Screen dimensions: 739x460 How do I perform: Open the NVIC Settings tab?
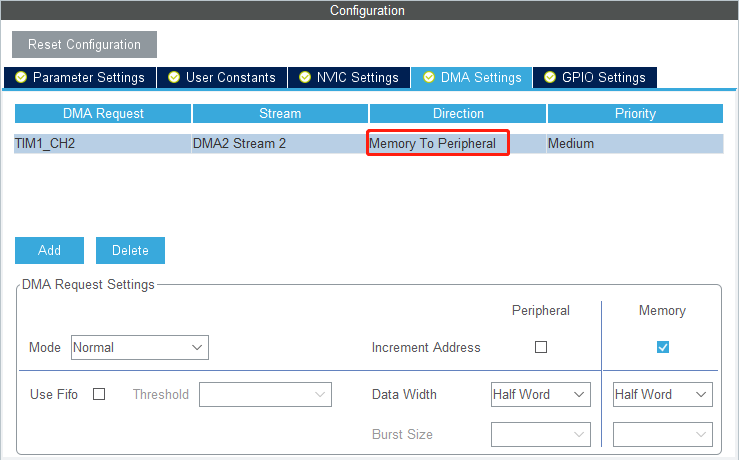349,77
